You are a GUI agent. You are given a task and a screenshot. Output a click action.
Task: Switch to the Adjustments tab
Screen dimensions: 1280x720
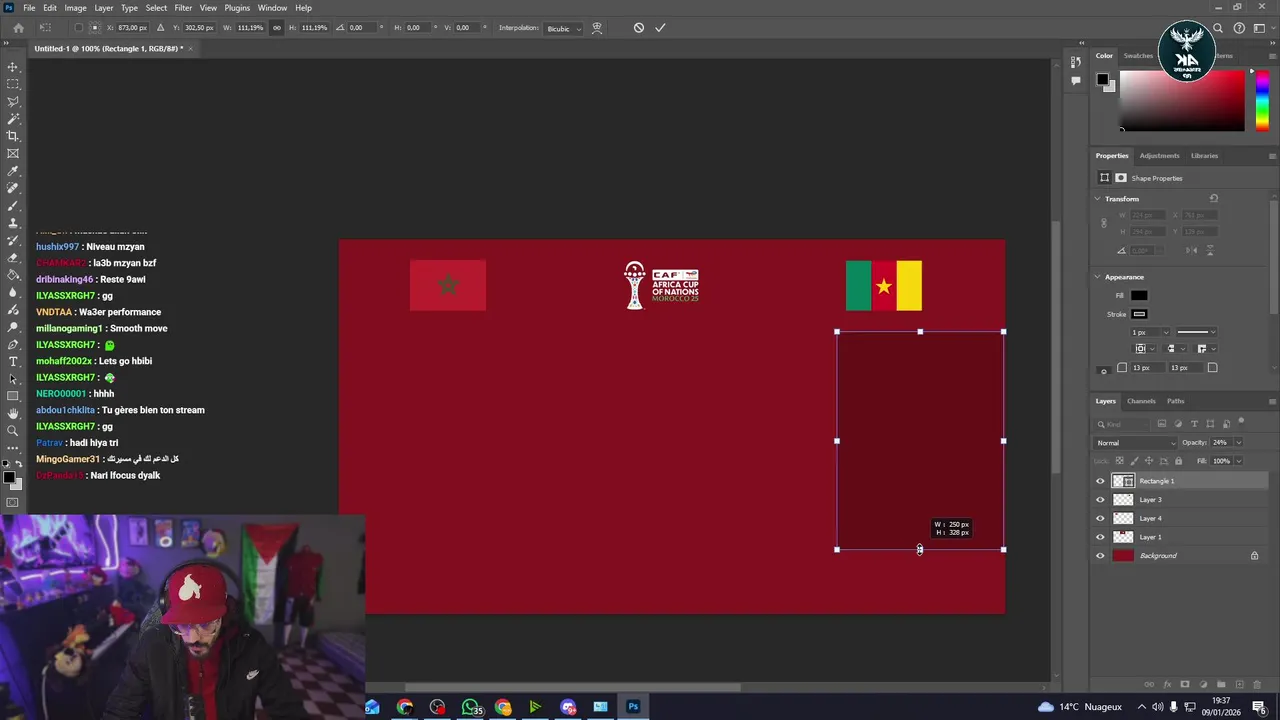1159,156
